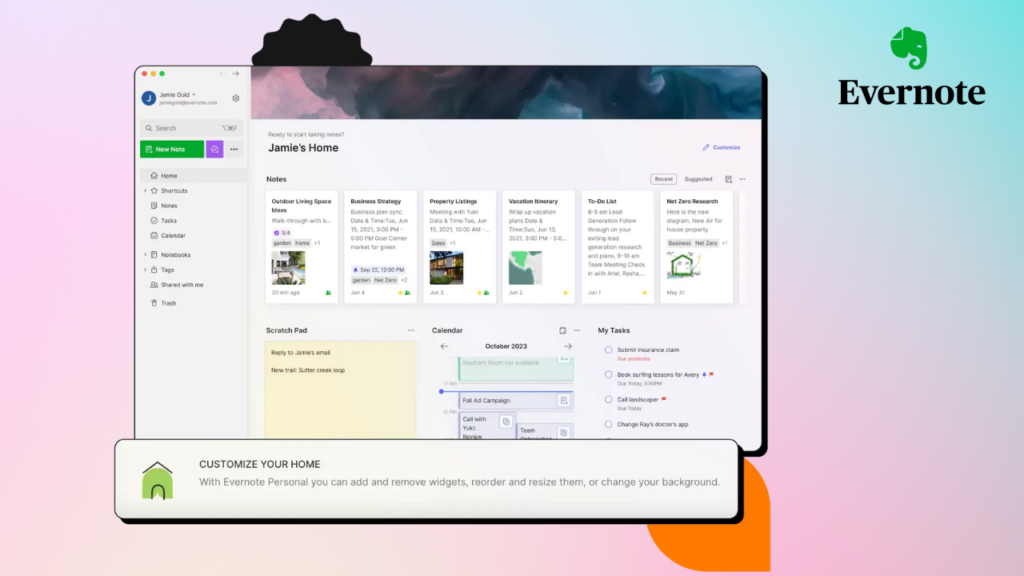
Task: Click the back navigation arrow in title bar
Action: (223, 74)
